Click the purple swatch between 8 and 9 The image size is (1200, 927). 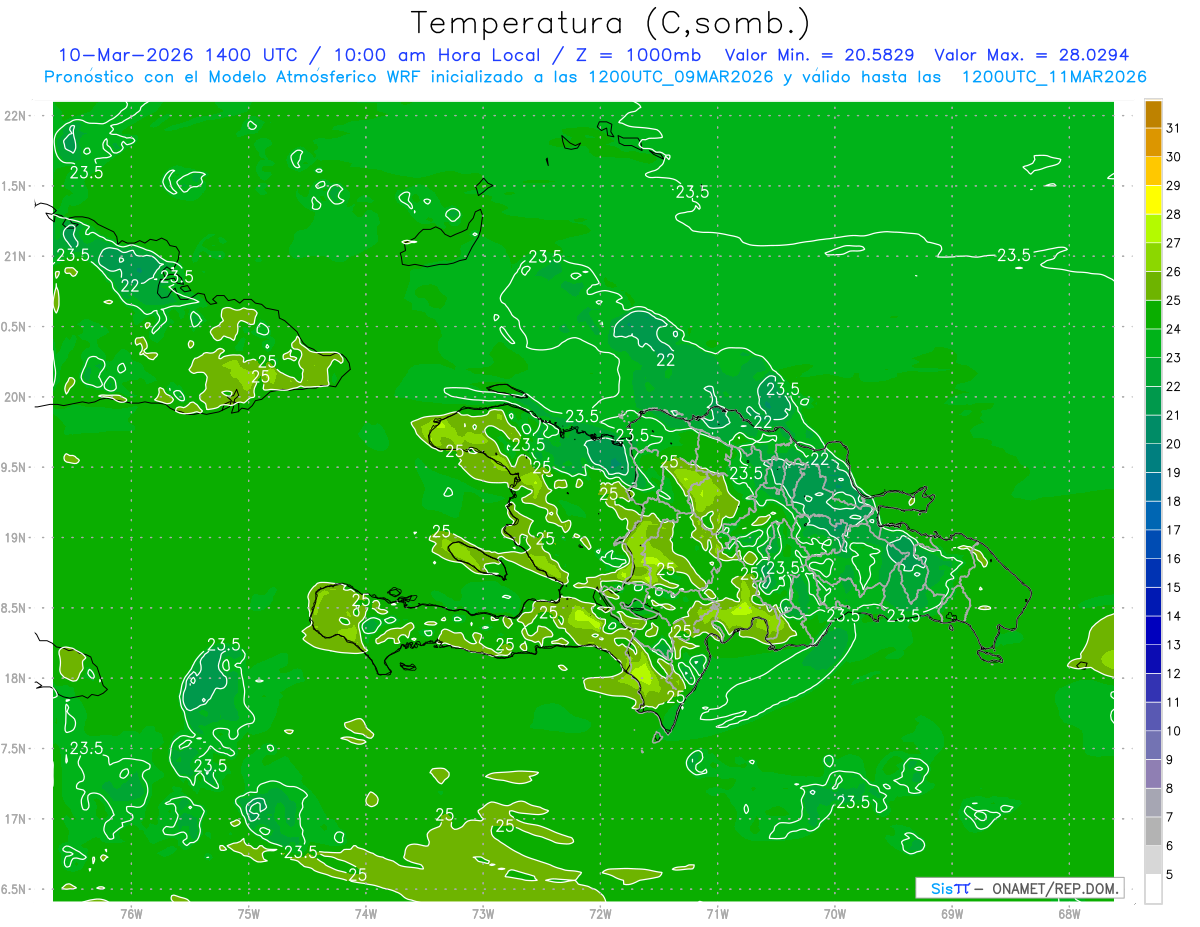click(1153, 774)
